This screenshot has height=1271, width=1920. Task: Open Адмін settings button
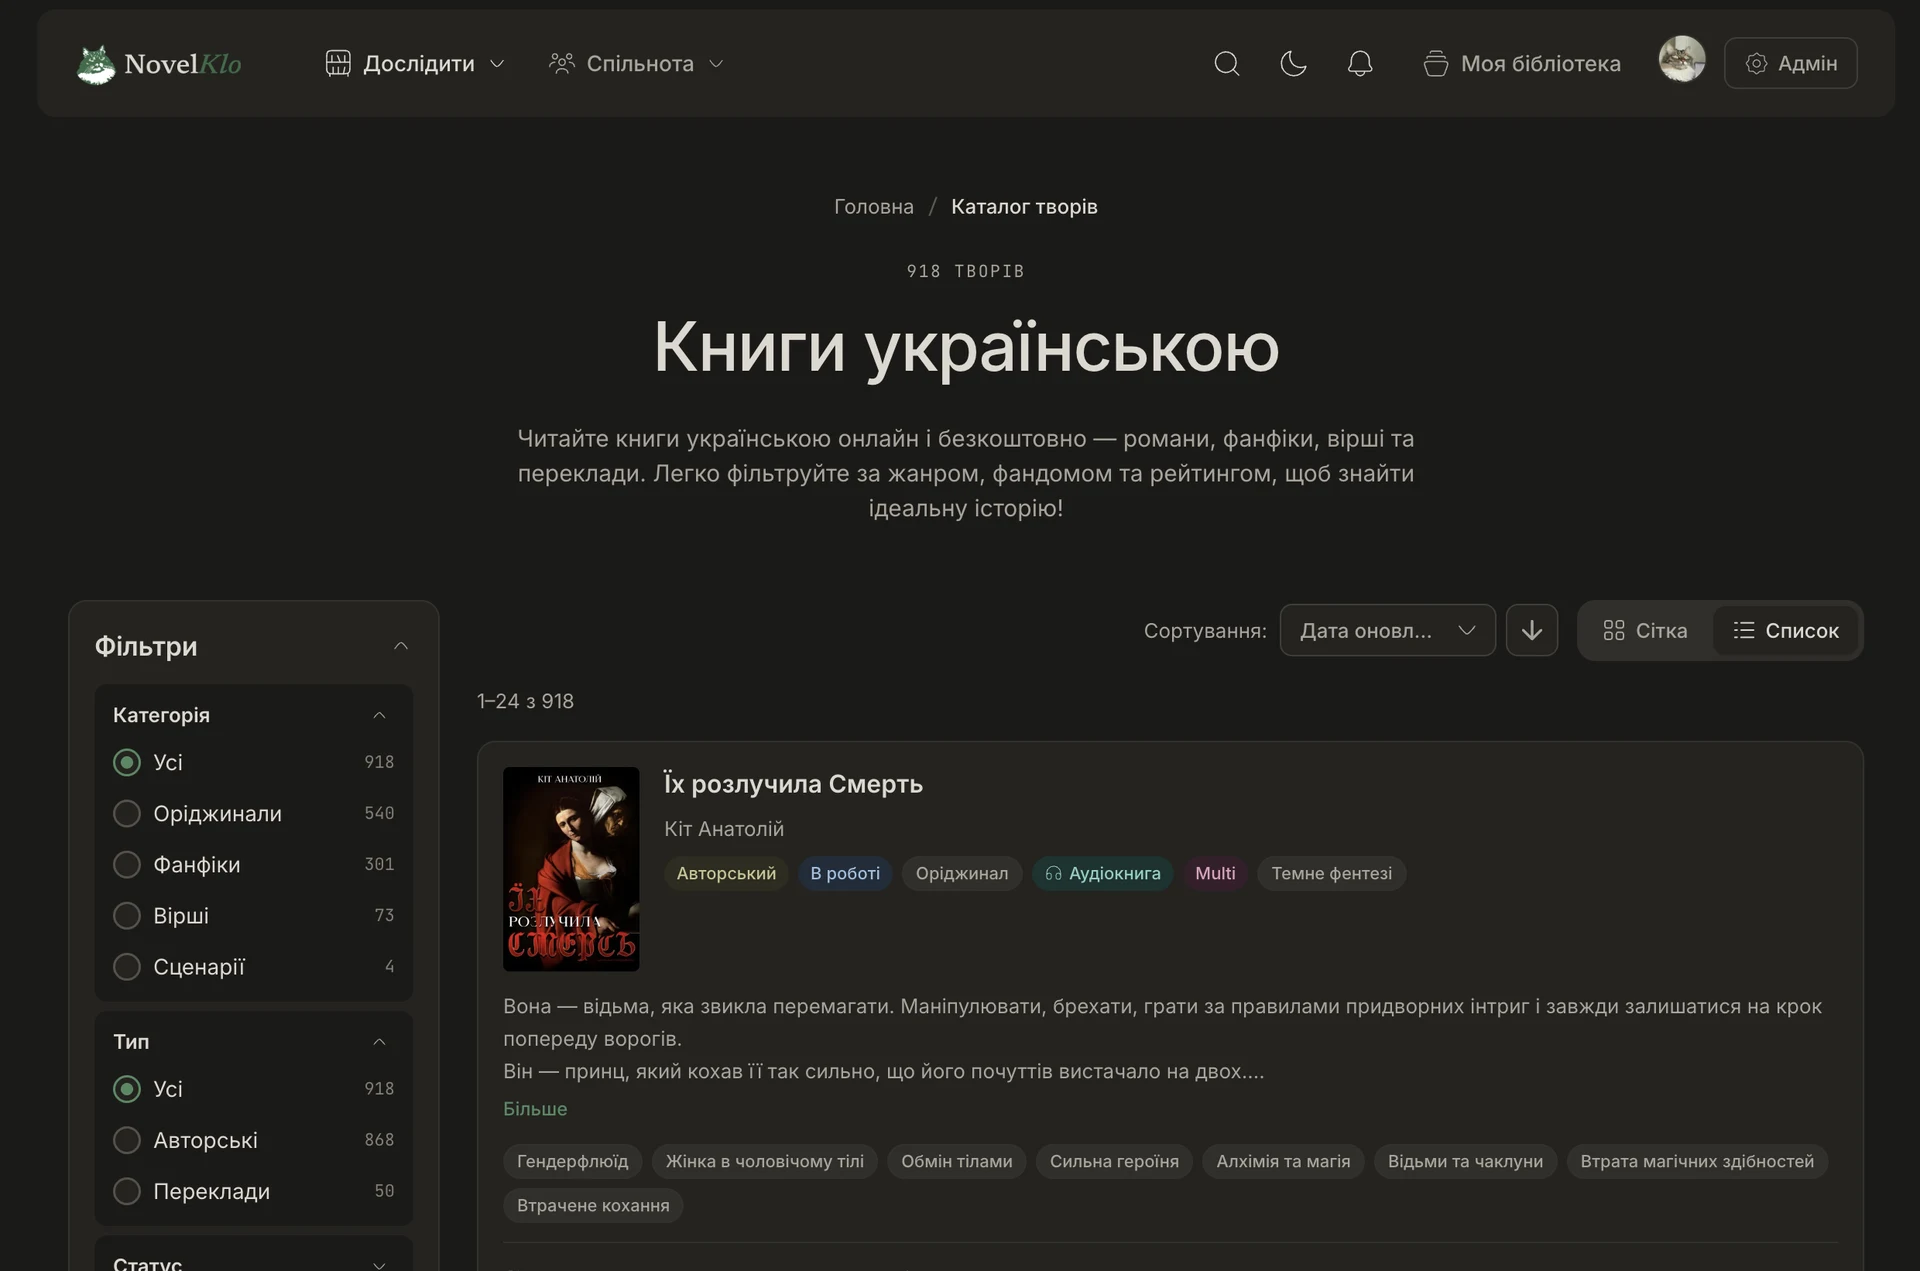(1791, 63)
